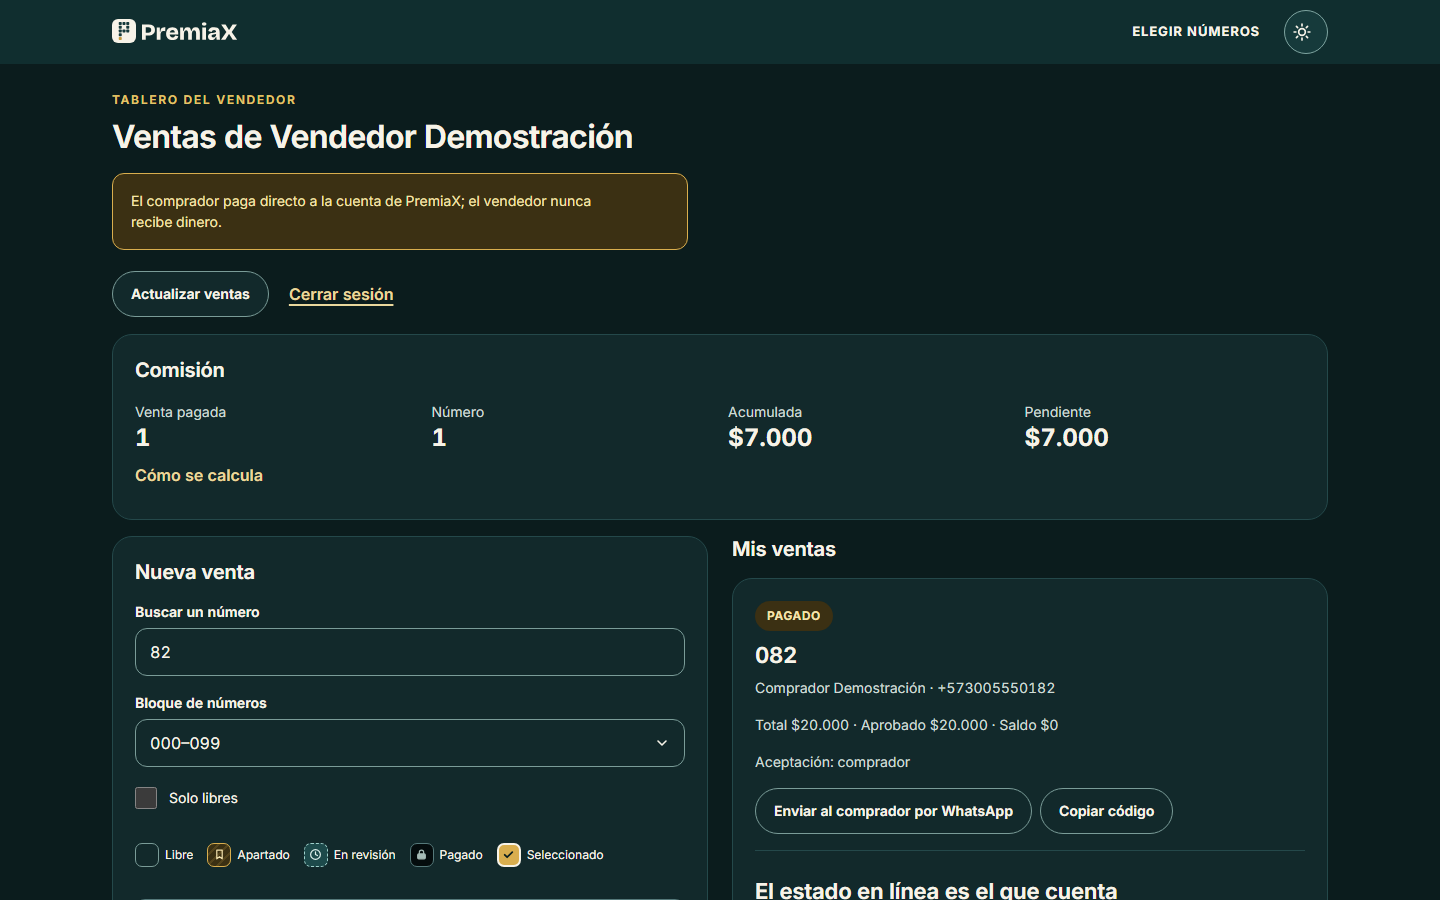Click the En revisión clock legend icon
This screenshot has width=1440, height=900.
(x=316, y=855)
